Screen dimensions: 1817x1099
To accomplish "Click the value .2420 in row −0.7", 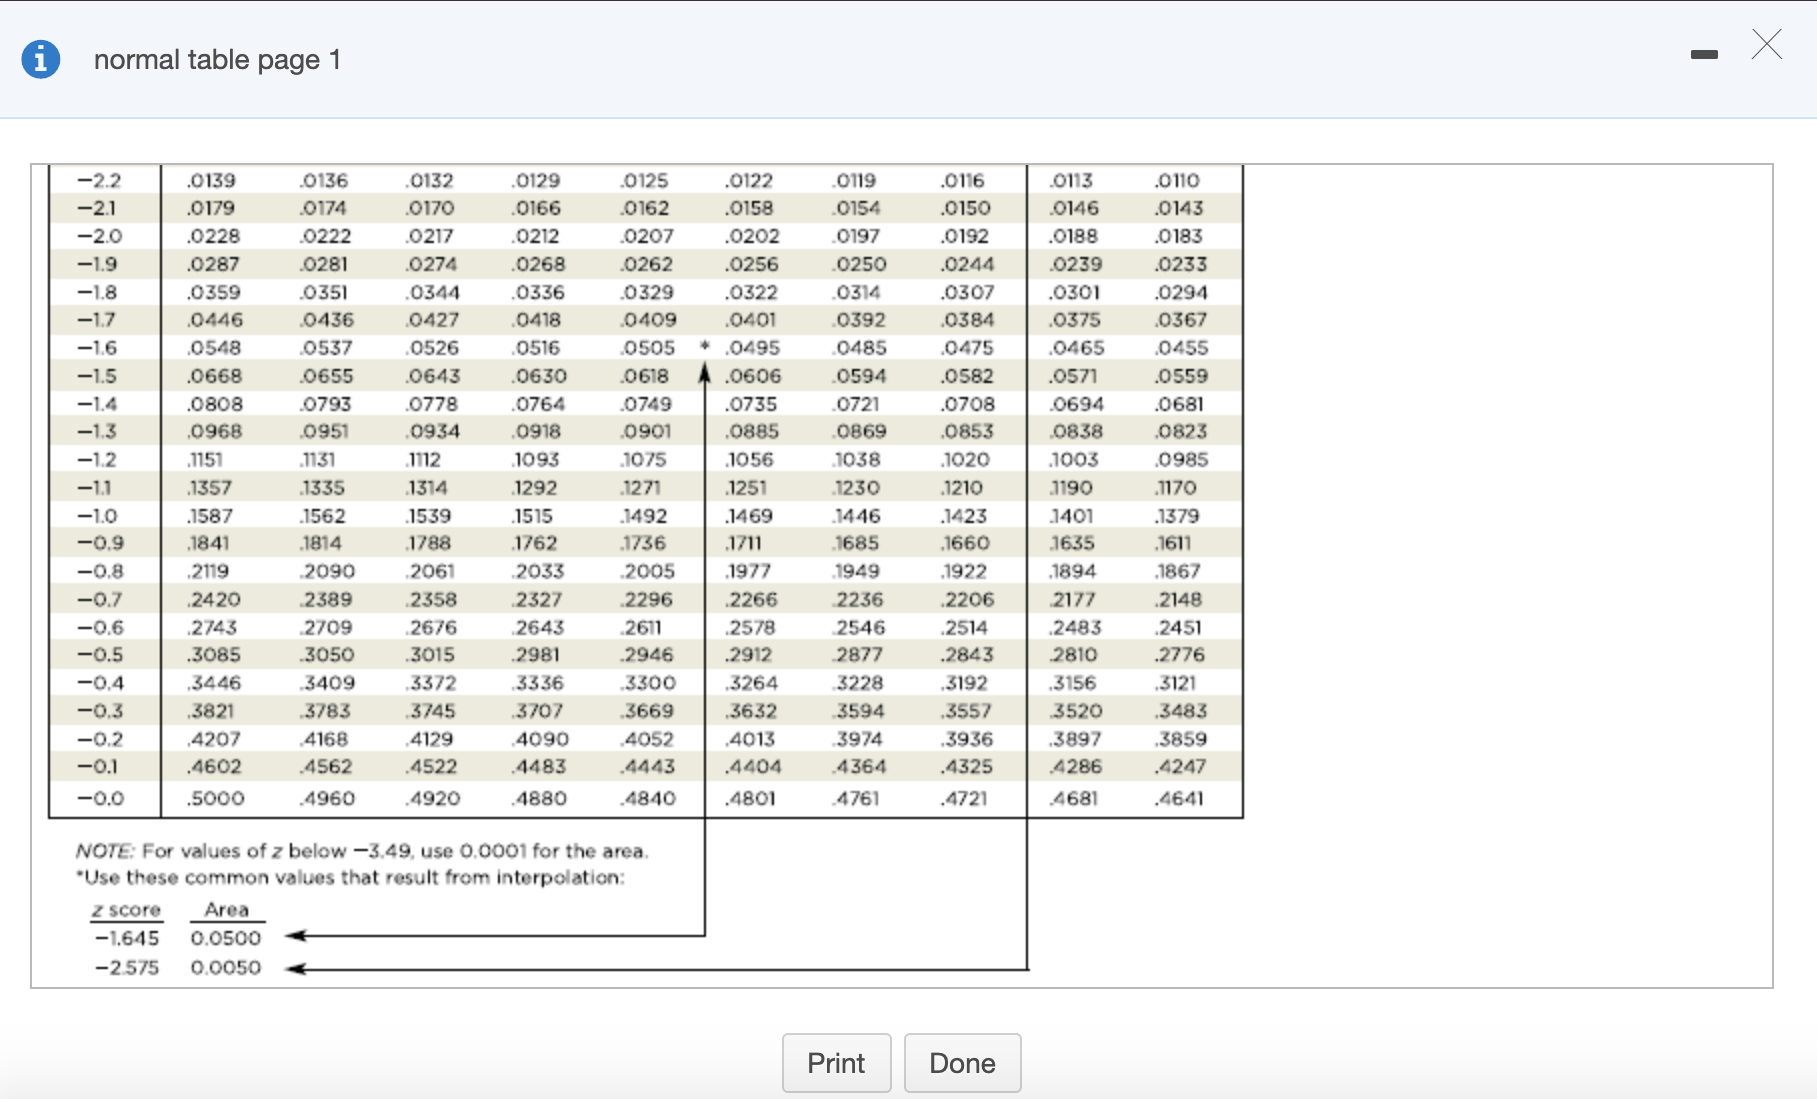I will point(215,600).
